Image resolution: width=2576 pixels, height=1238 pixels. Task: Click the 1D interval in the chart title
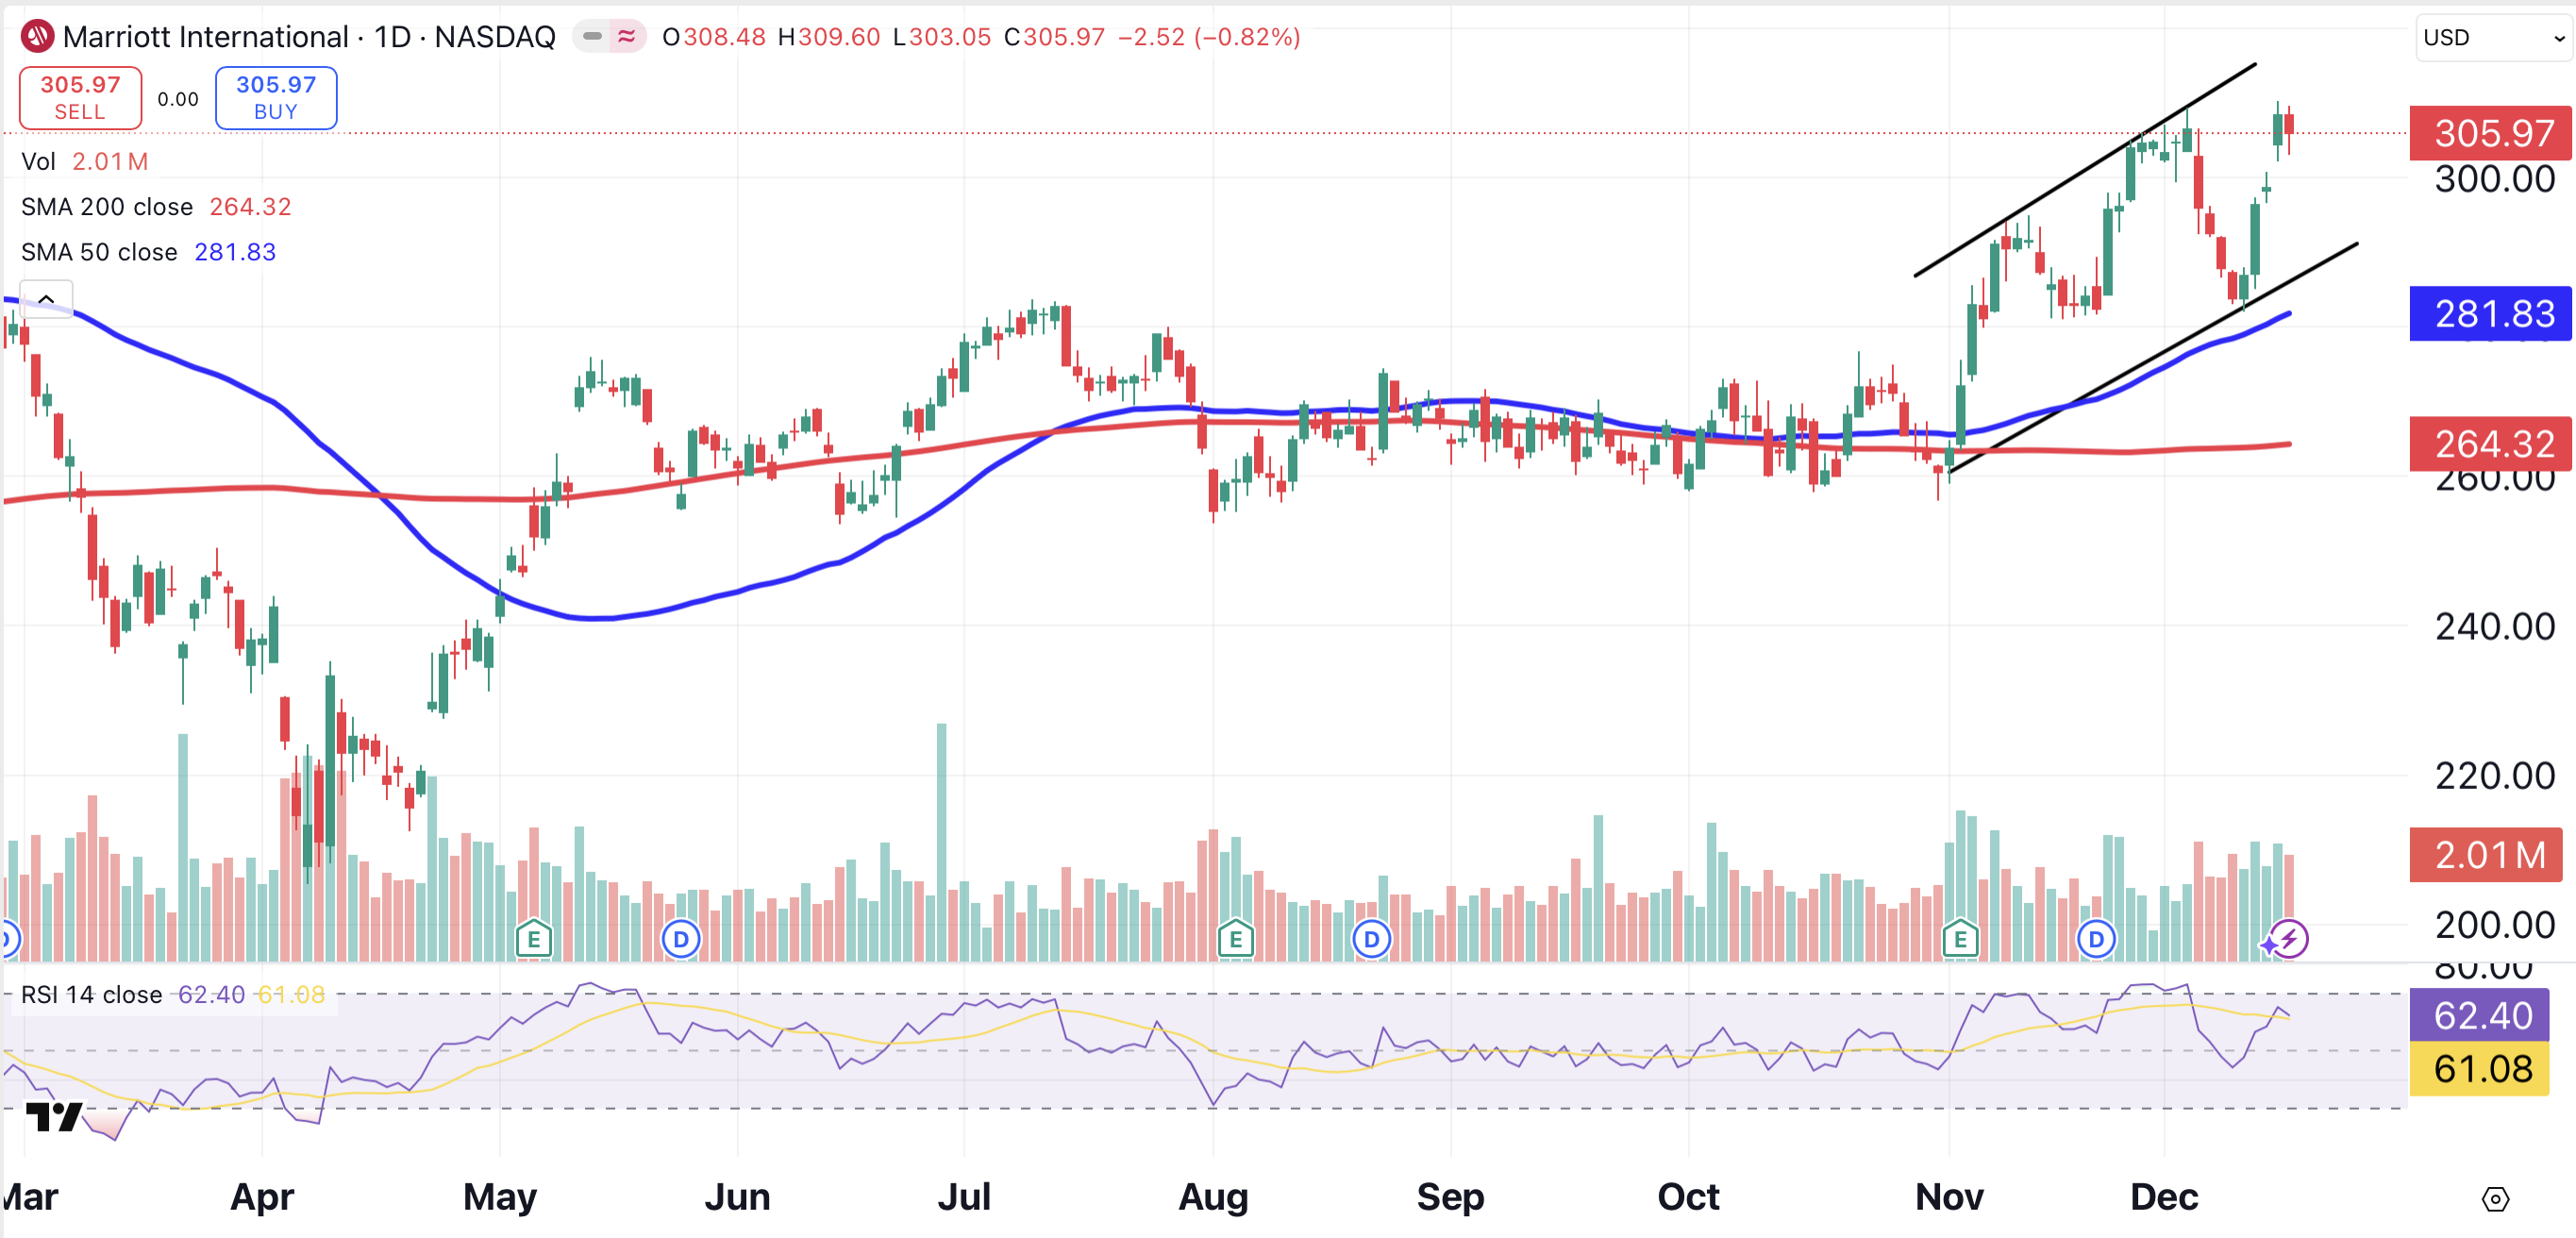[392, 37]
